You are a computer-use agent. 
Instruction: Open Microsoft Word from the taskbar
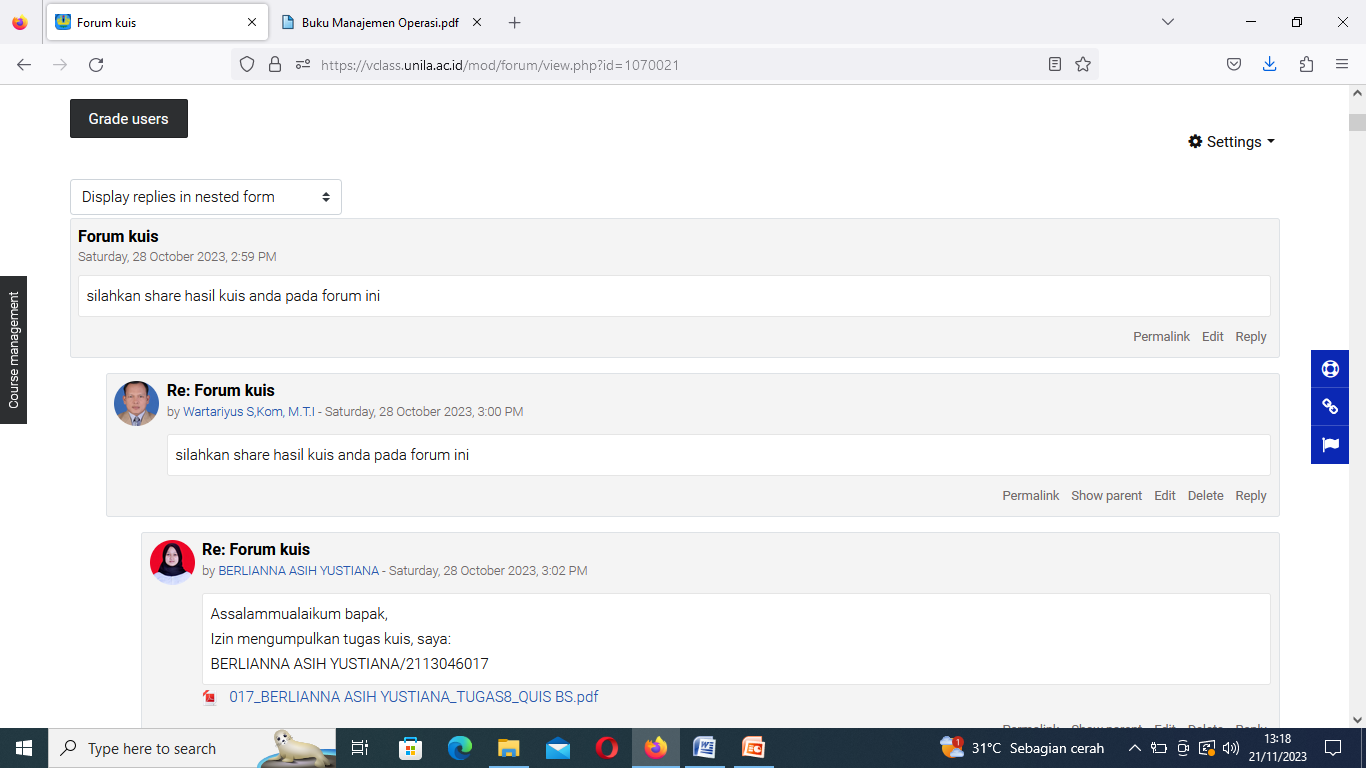click(704, 748)
